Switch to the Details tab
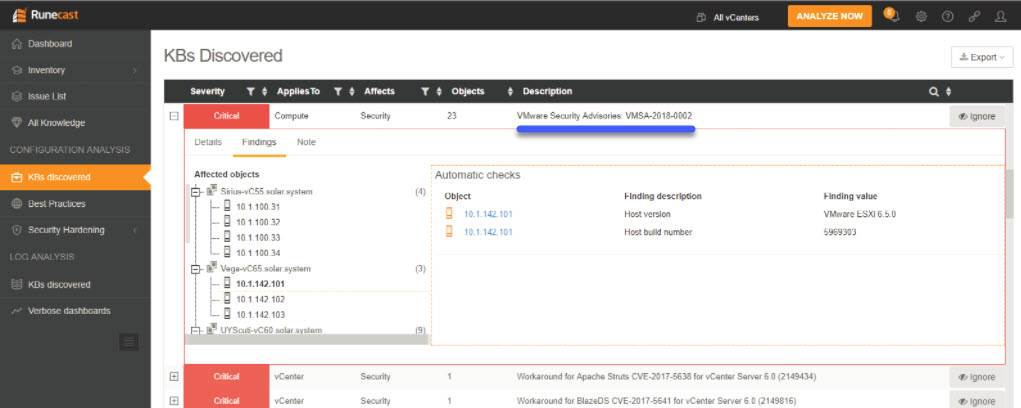This screenshot has height=408, width=1021. [208, 142]
